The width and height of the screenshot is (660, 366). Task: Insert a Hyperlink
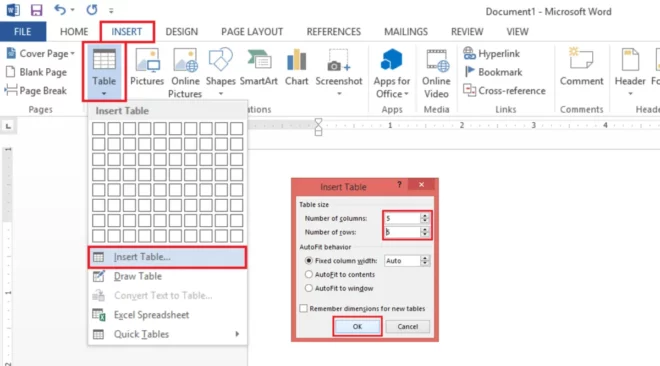click(492, 53)
